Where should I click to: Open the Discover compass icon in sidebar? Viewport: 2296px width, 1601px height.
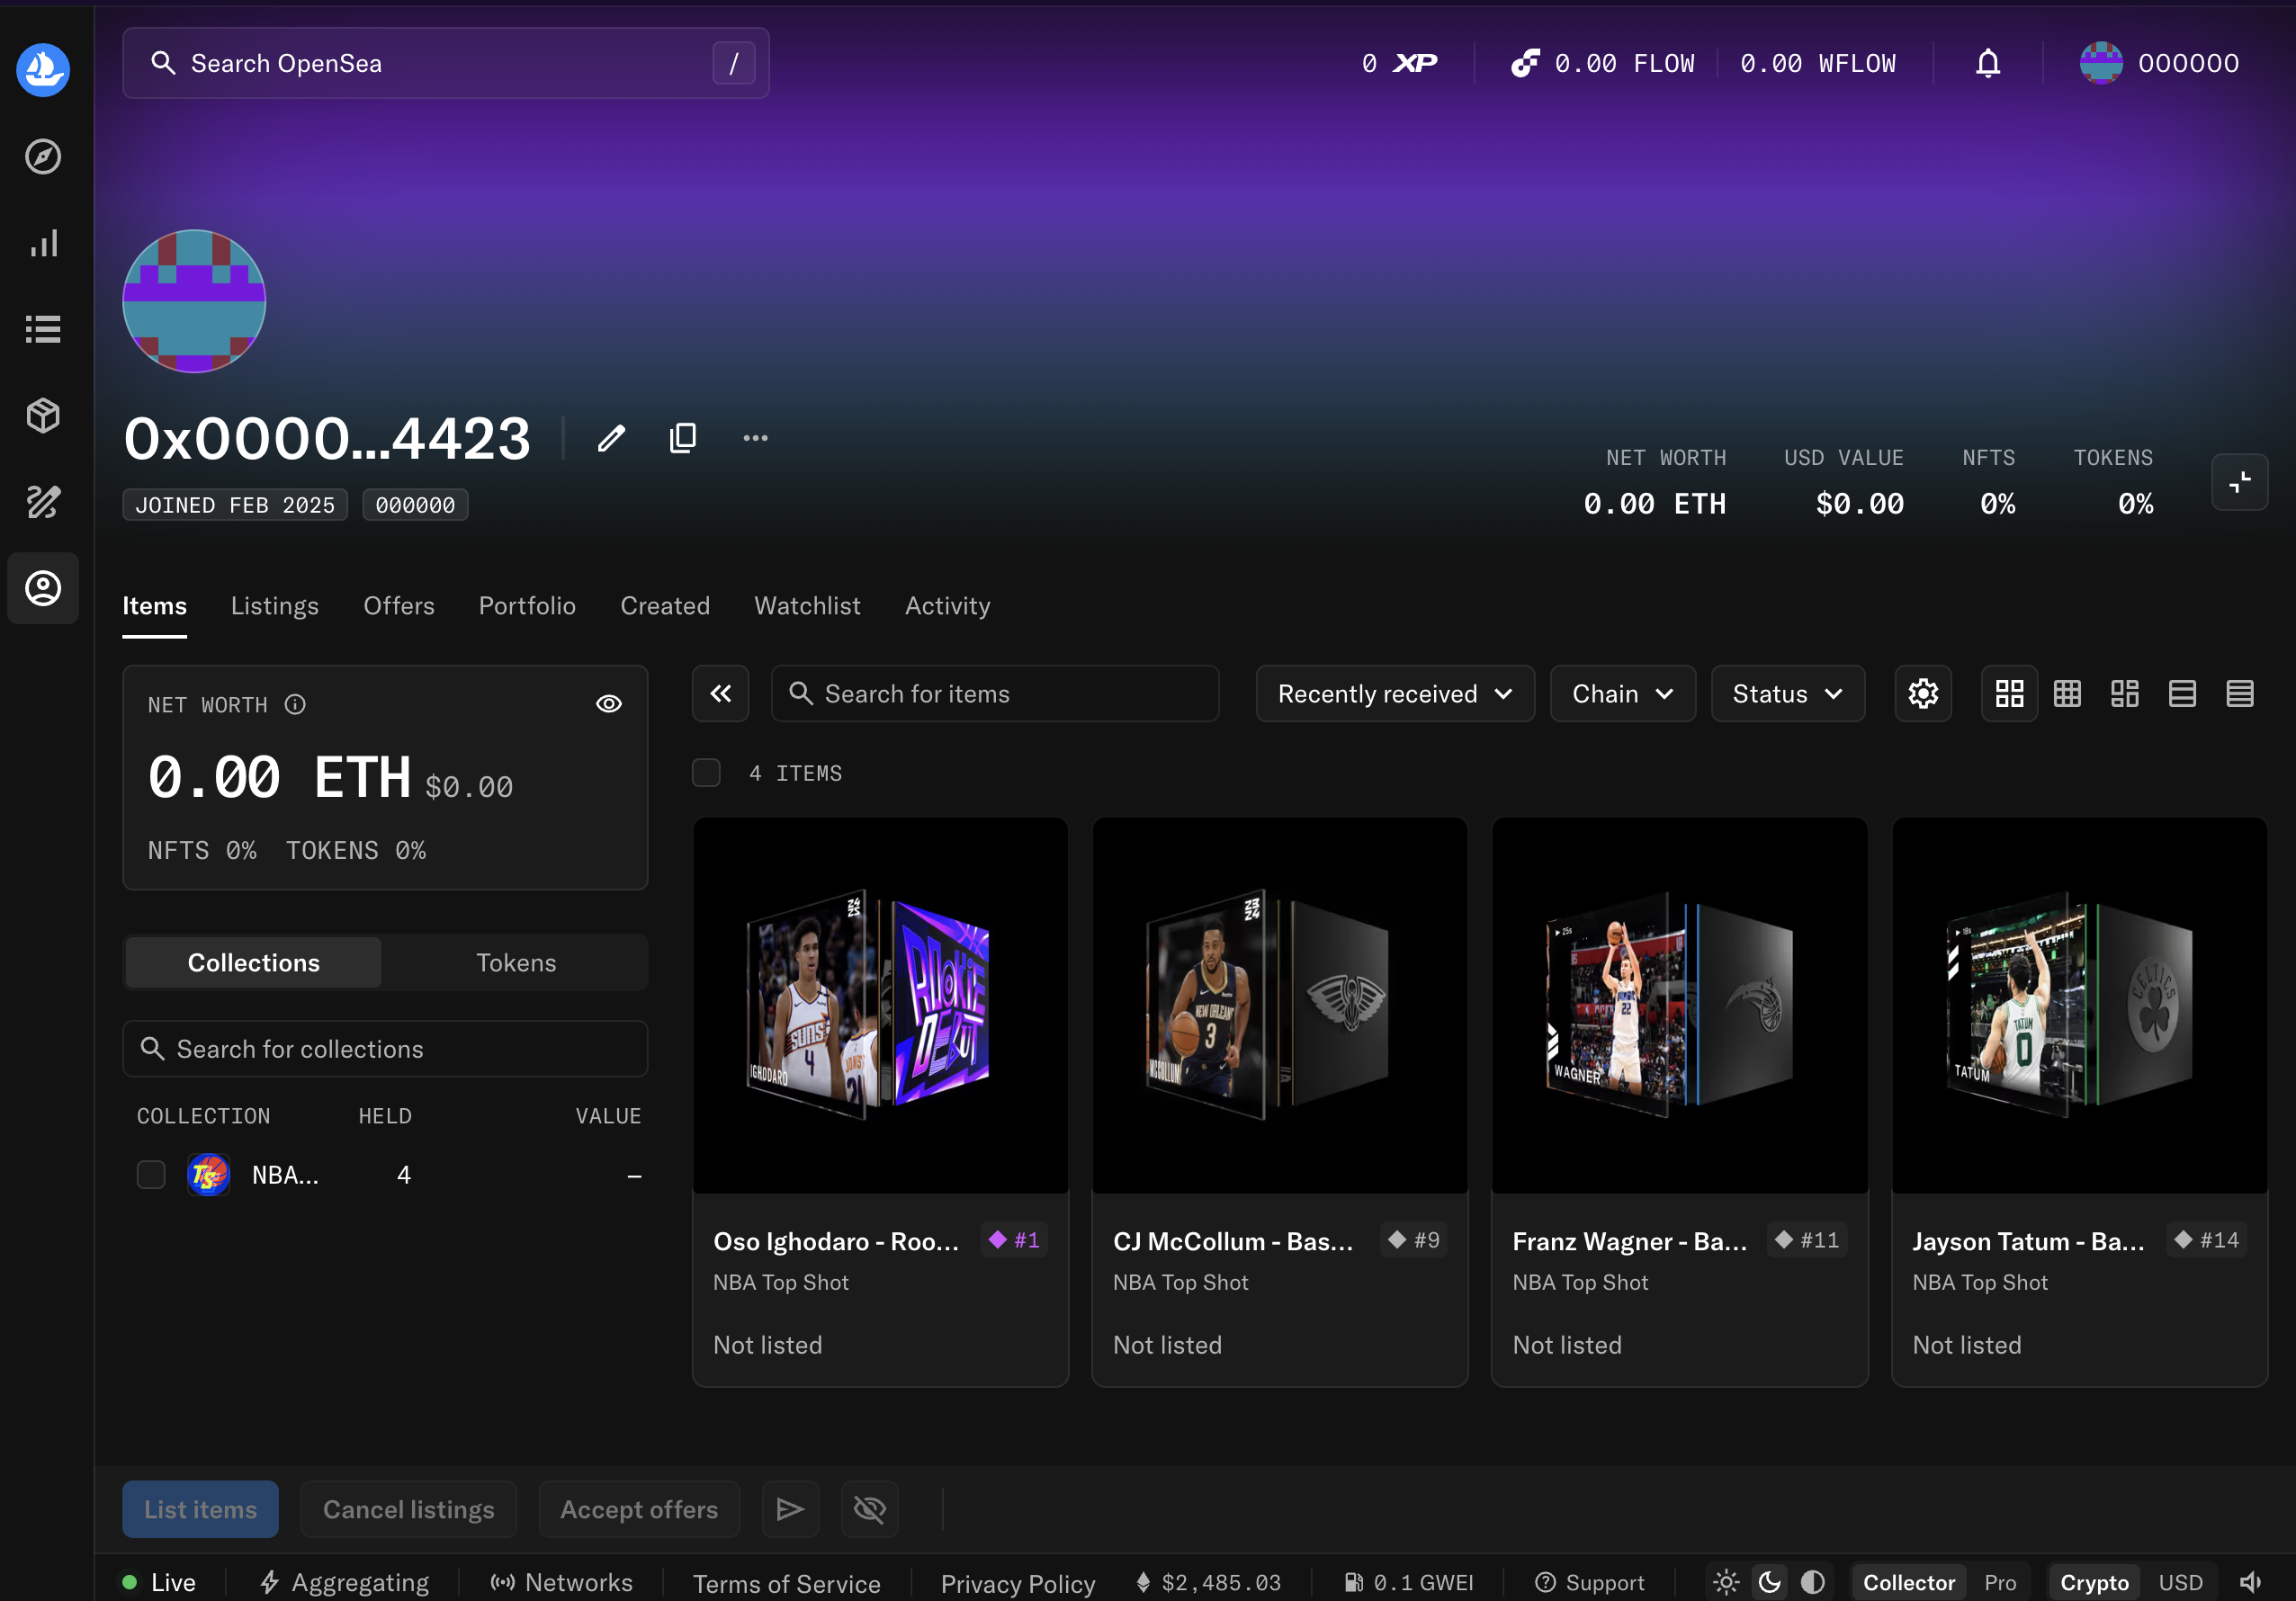(43, 156)
